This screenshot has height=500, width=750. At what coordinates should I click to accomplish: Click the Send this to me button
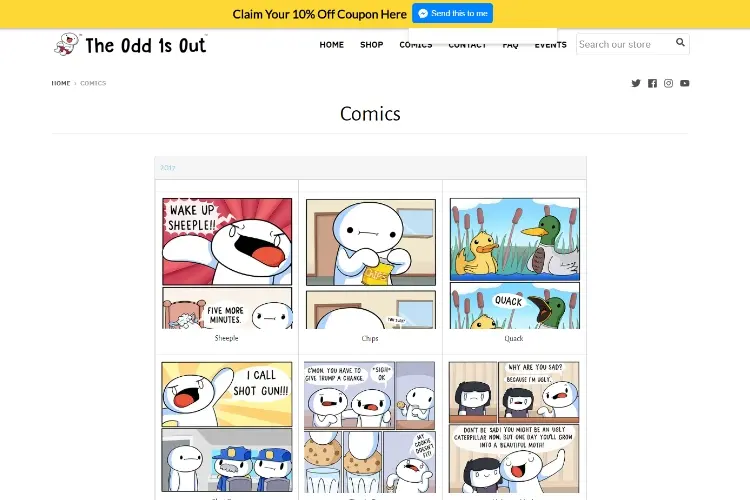tap(452, 13)
